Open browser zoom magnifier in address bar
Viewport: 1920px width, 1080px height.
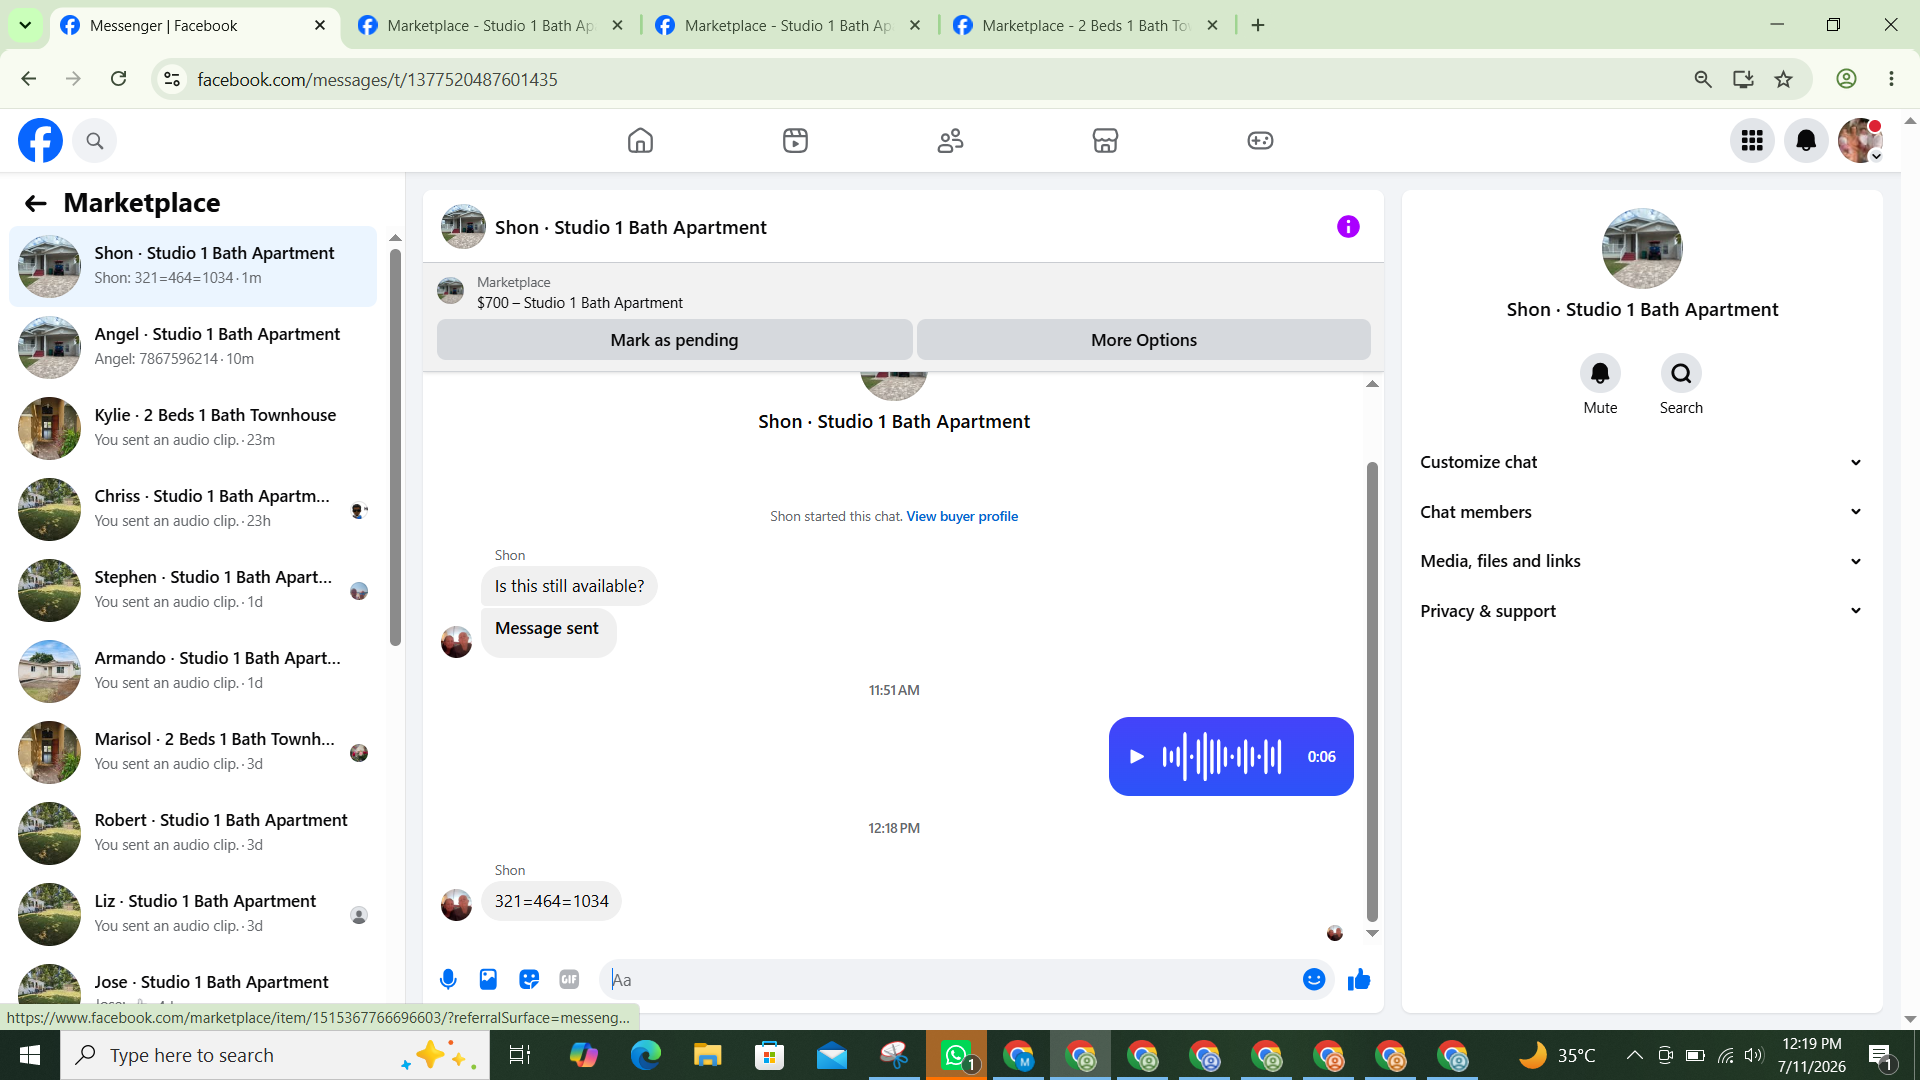1703,79
